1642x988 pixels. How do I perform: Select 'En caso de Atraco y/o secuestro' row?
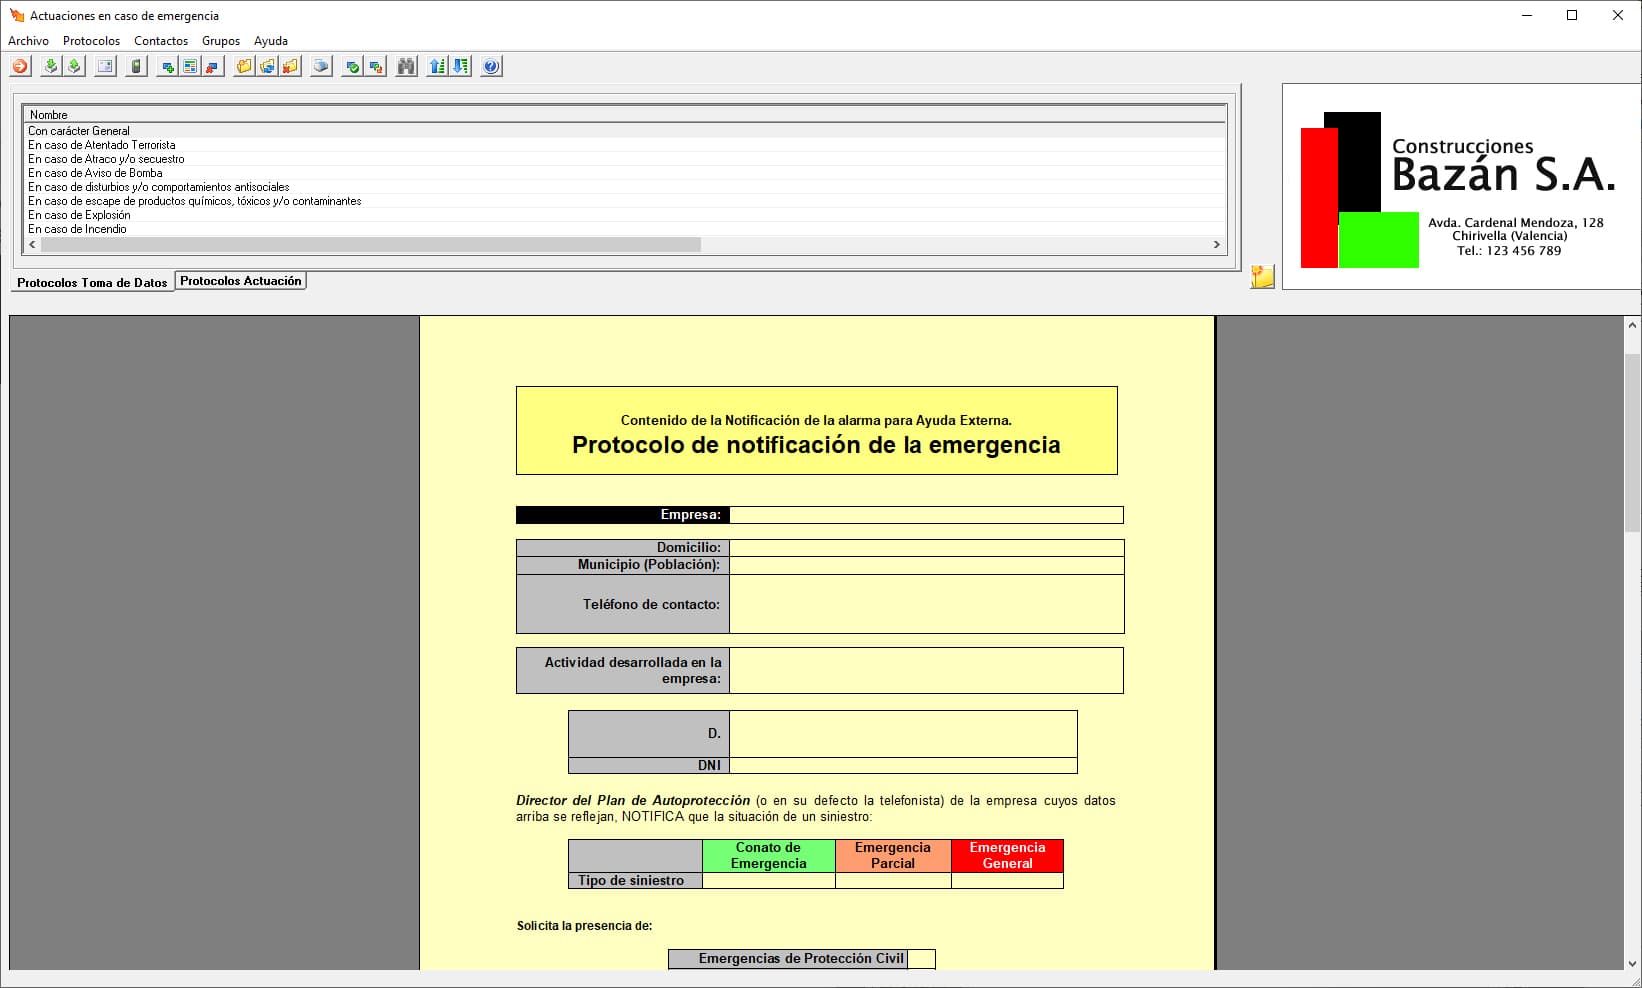tap(624, 159)
